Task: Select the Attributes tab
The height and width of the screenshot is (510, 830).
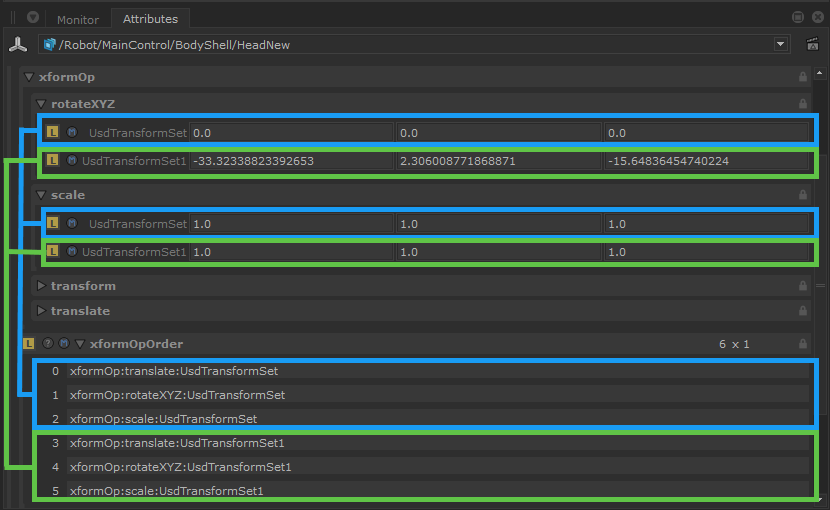Action: click(150, 18)
